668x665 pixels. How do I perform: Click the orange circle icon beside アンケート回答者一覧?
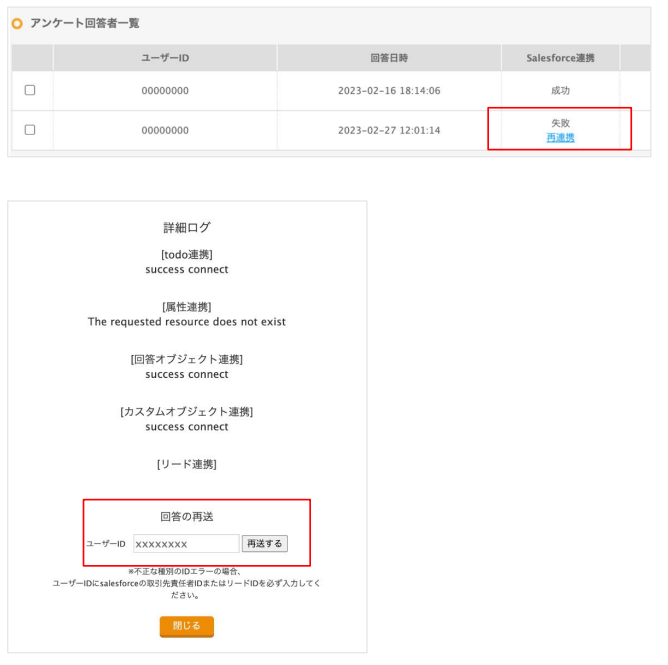click(x=17, y=23)
